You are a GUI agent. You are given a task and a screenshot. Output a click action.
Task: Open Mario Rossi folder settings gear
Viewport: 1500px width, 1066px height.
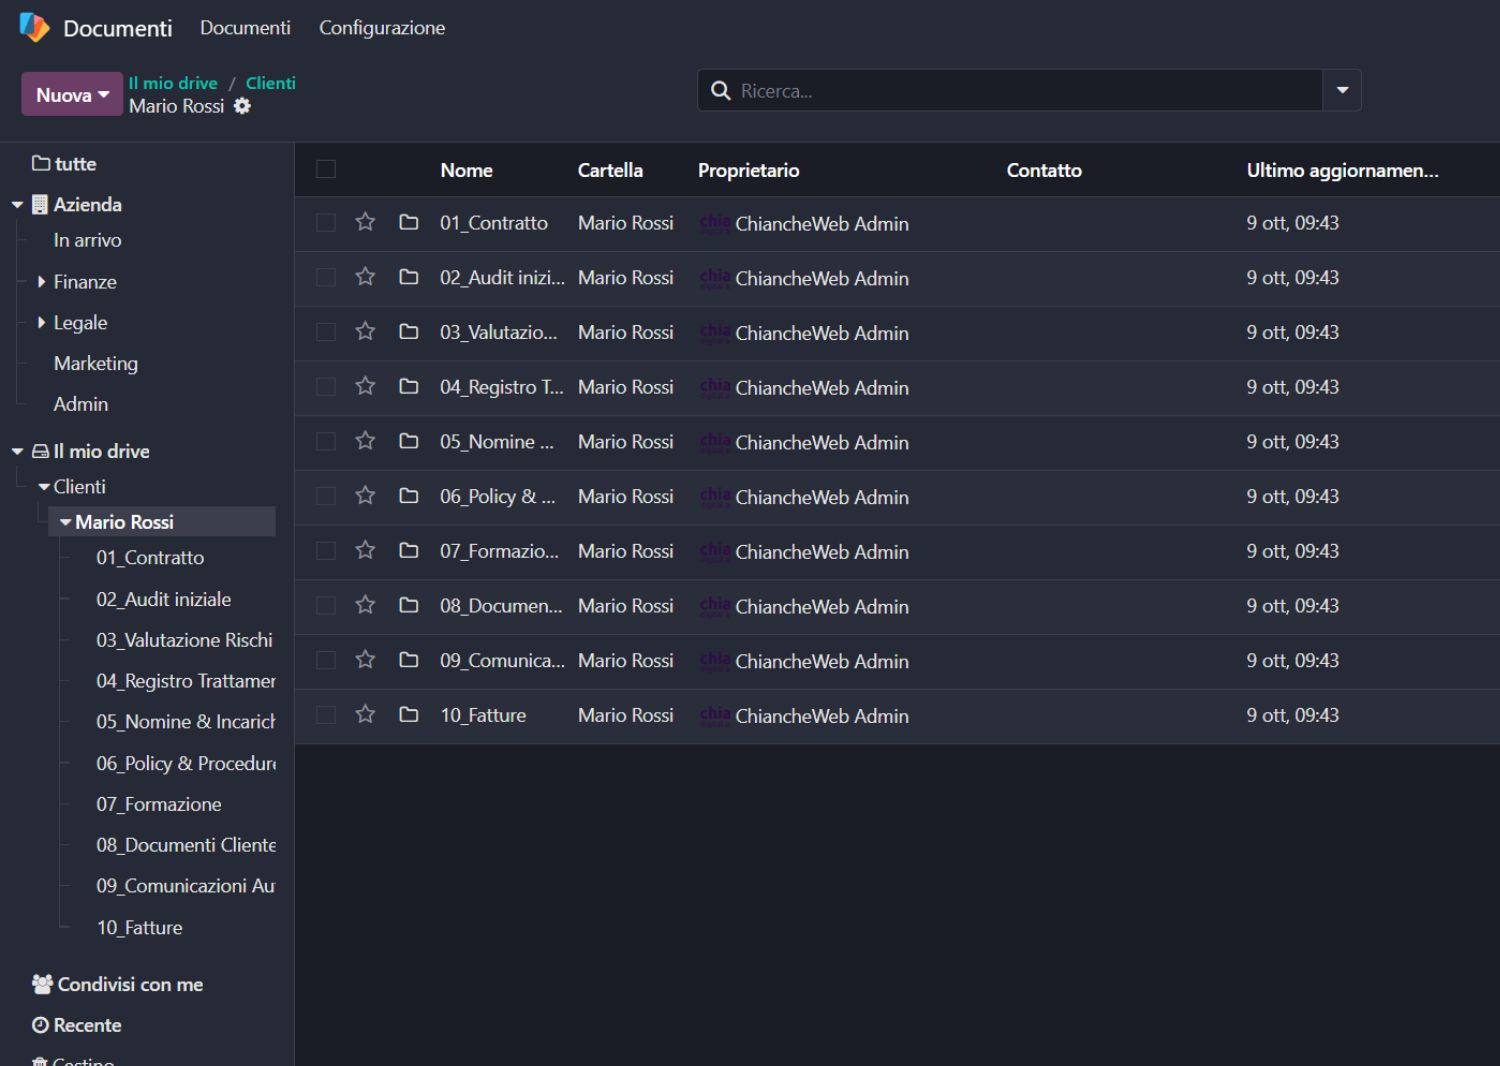pyautogui.click(x=242, y=106)
